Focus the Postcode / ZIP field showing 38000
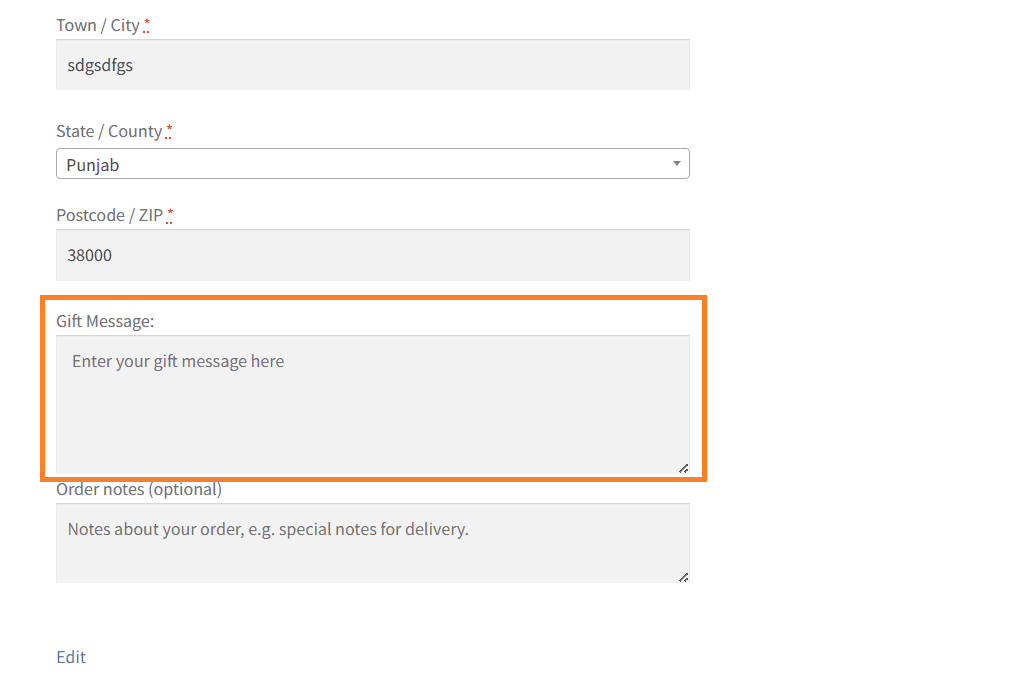This screenshot has height=685, width=1011. pos(373,255)
